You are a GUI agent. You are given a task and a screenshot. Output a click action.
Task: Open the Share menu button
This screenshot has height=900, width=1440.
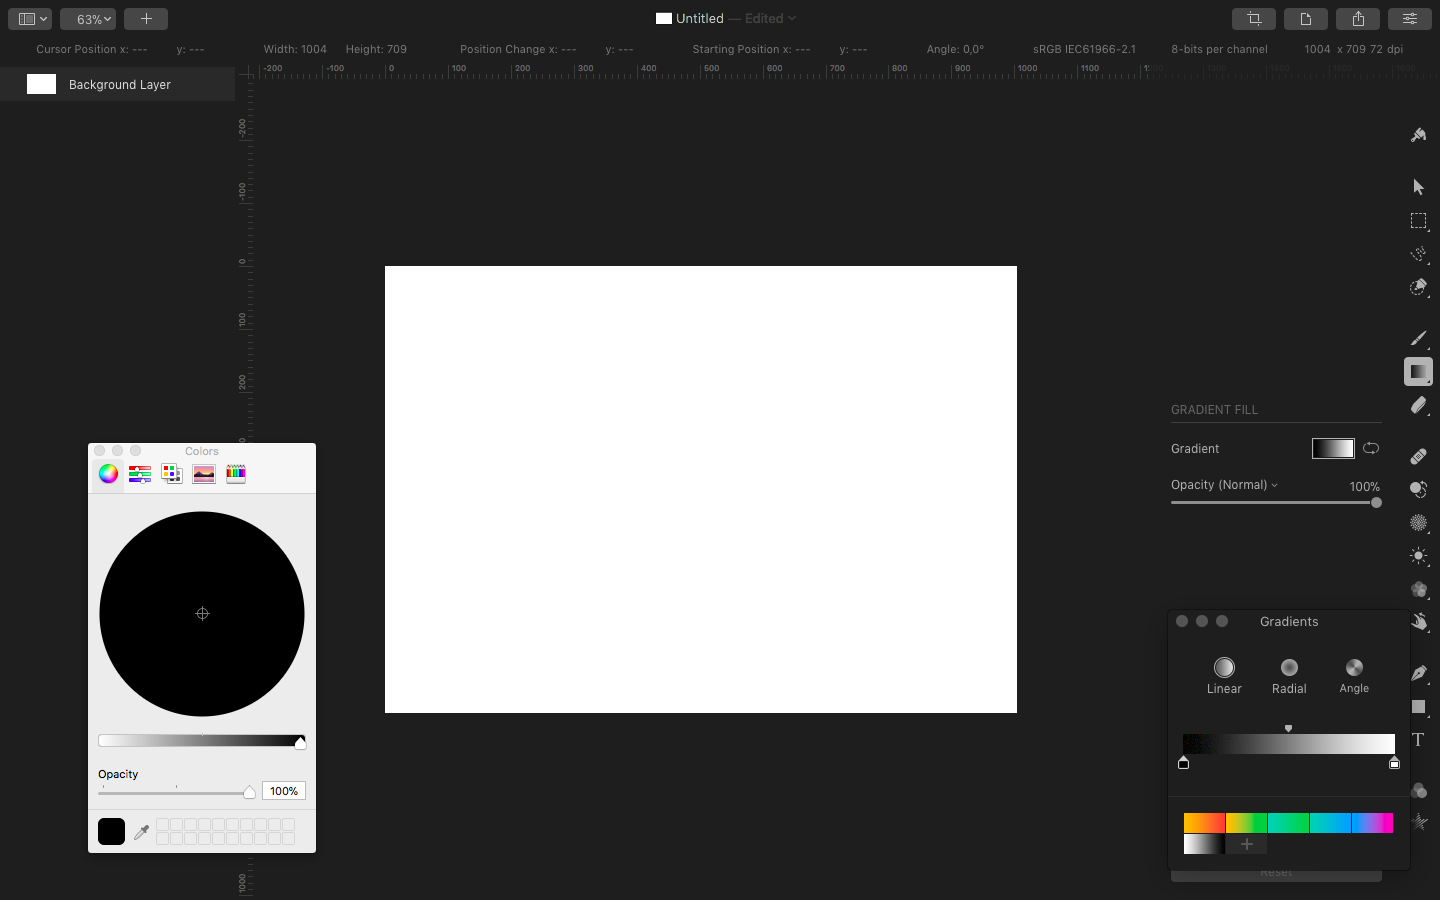(x=1358, y=19)
